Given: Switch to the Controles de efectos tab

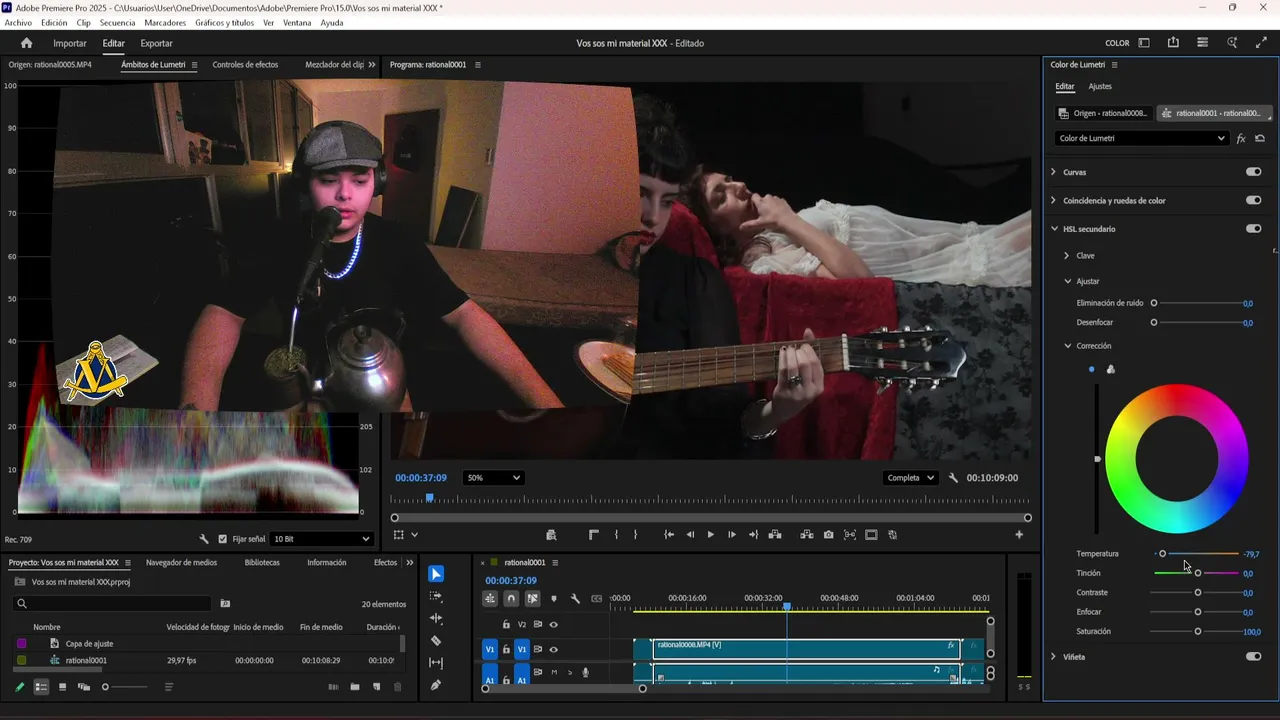Looking at the screenshot, I should coord(245,65).
